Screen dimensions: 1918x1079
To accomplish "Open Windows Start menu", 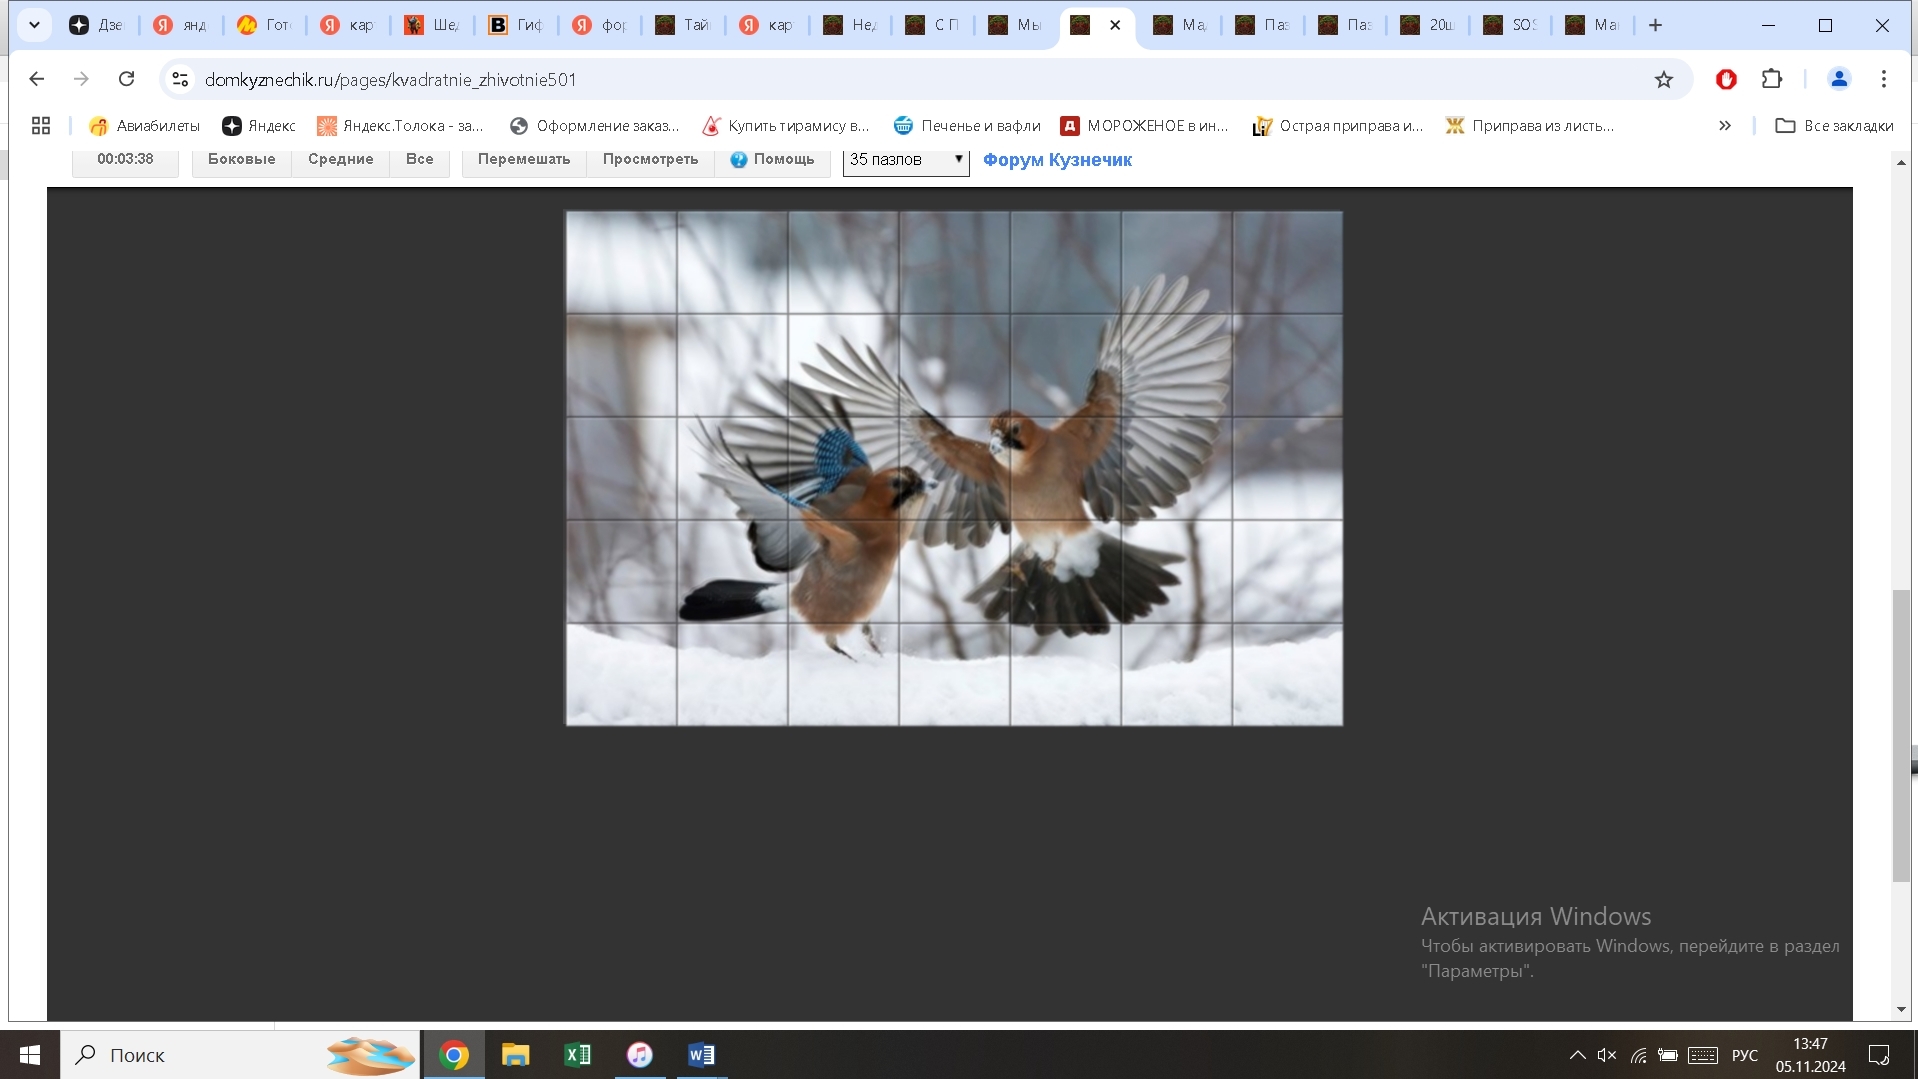I will pos(30,1055).
